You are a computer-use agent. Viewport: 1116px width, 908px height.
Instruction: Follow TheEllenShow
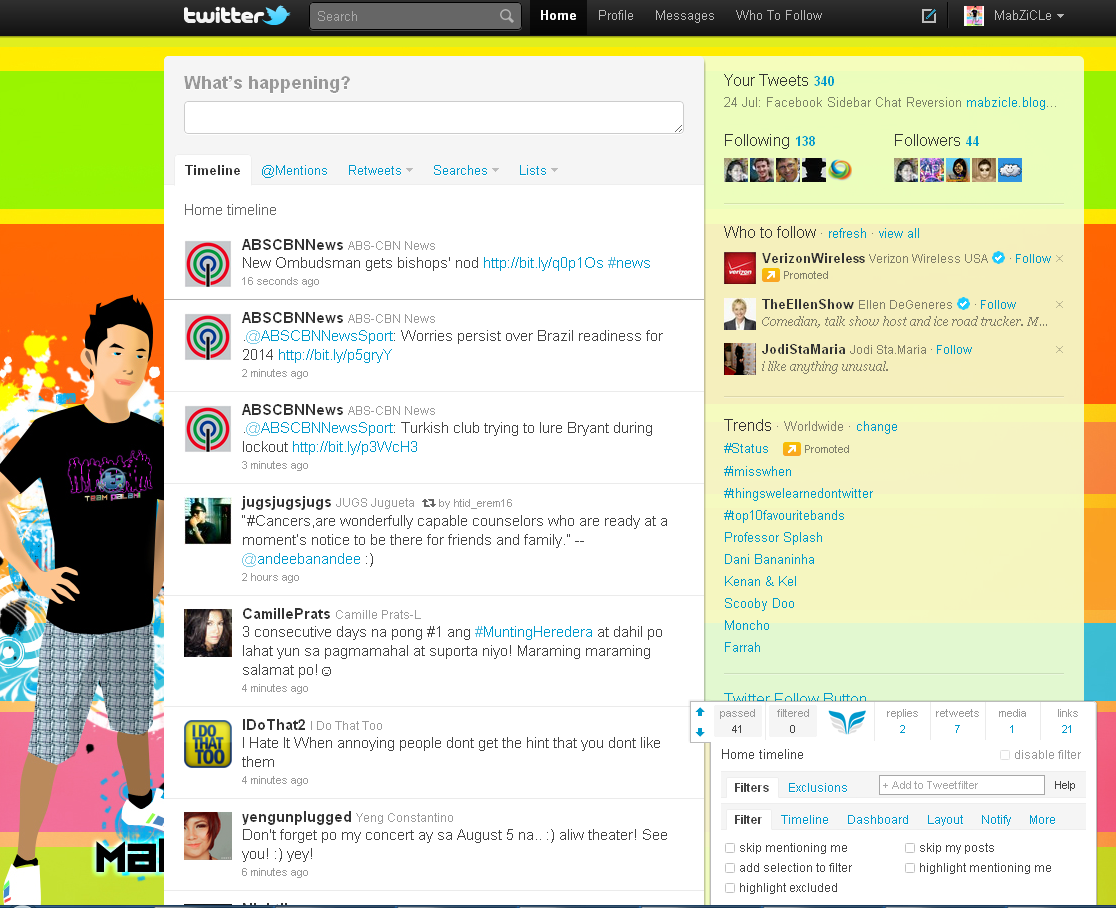tap(998, 305)
